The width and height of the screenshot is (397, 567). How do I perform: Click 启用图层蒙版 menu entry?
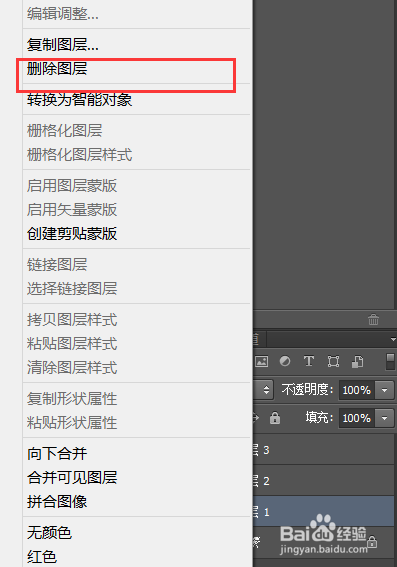point(72,186)
